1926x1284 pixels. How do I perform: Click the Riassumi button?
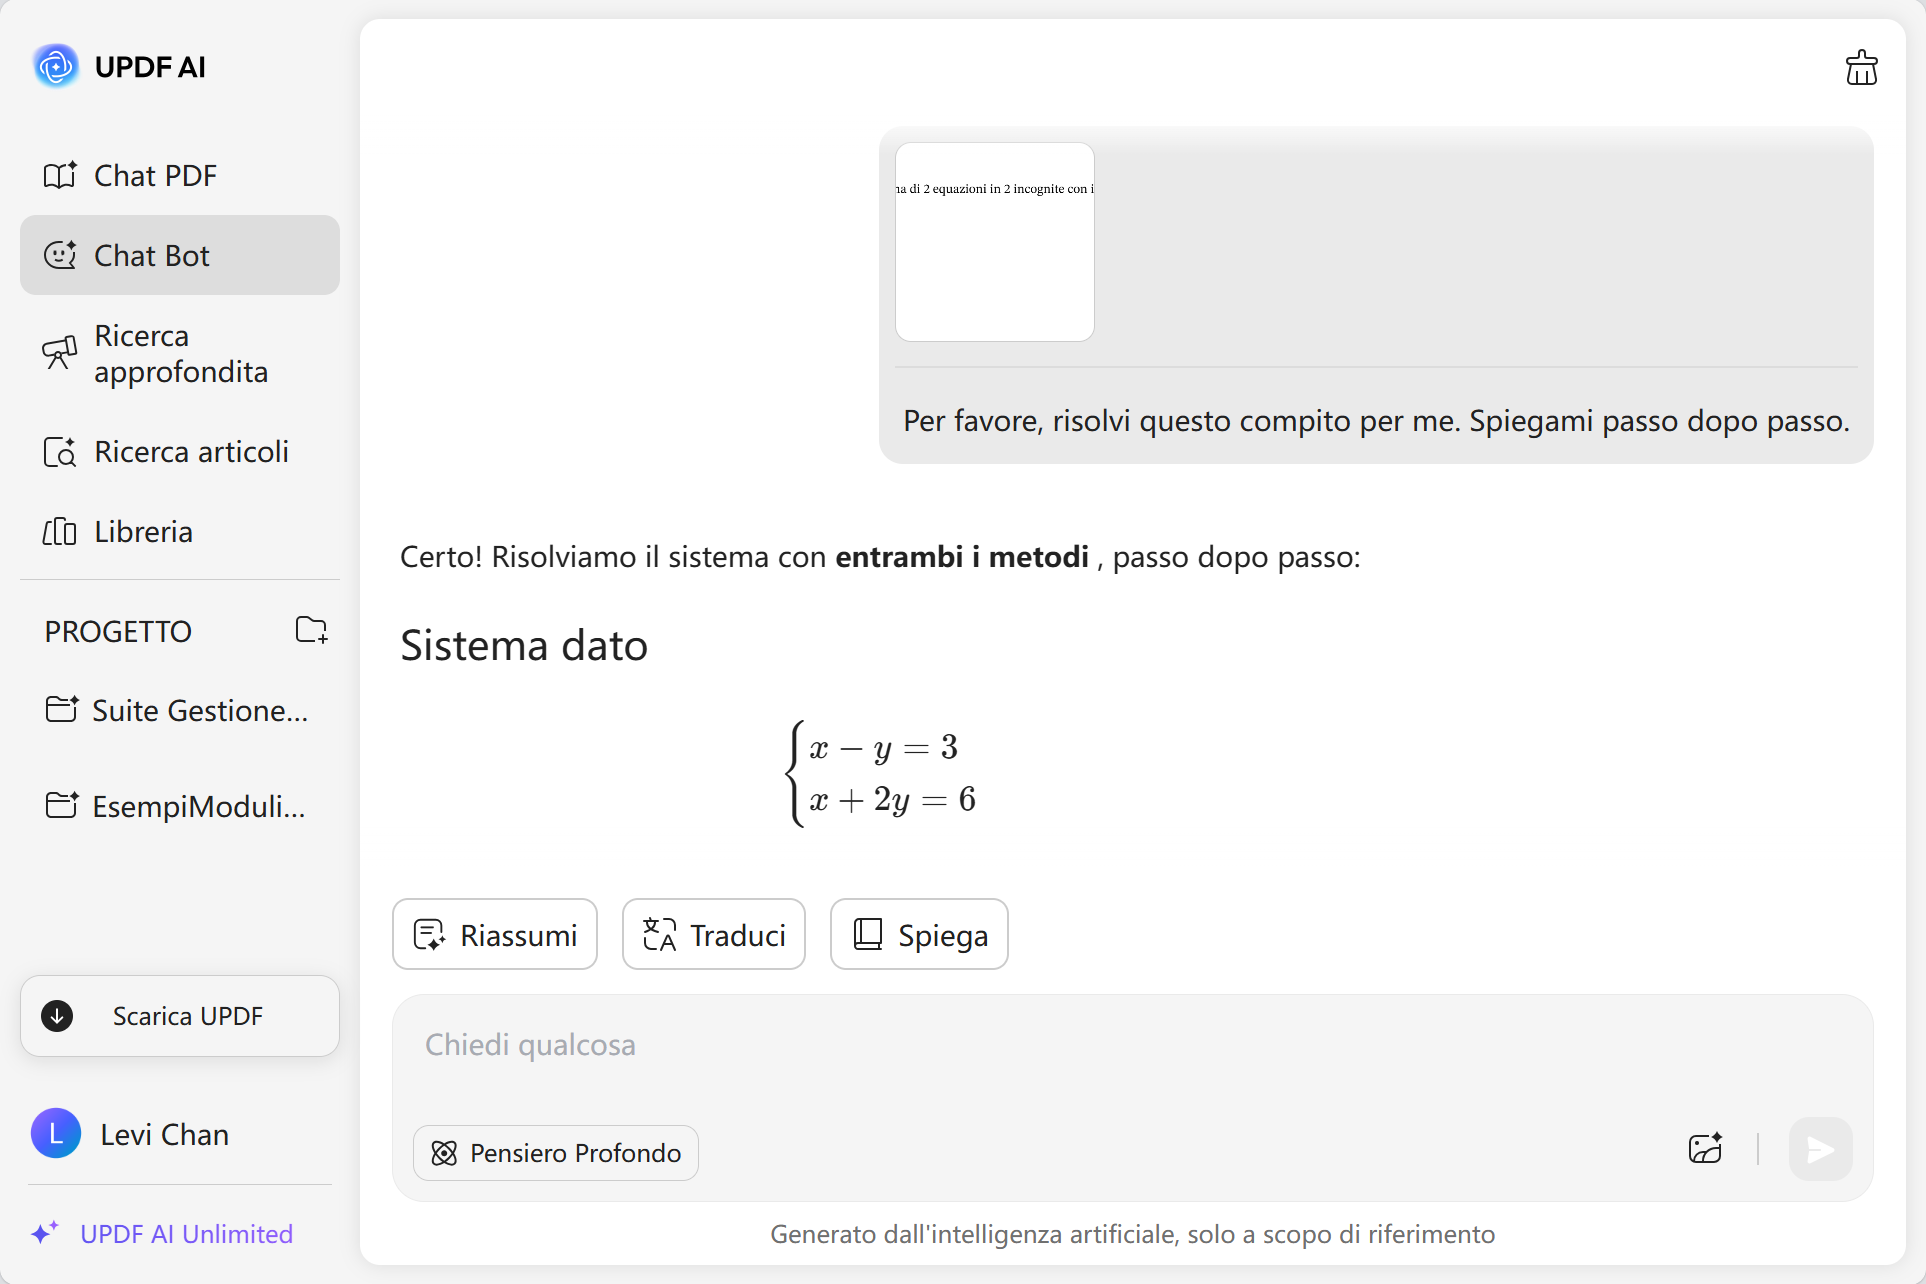(x=495, y=935)
